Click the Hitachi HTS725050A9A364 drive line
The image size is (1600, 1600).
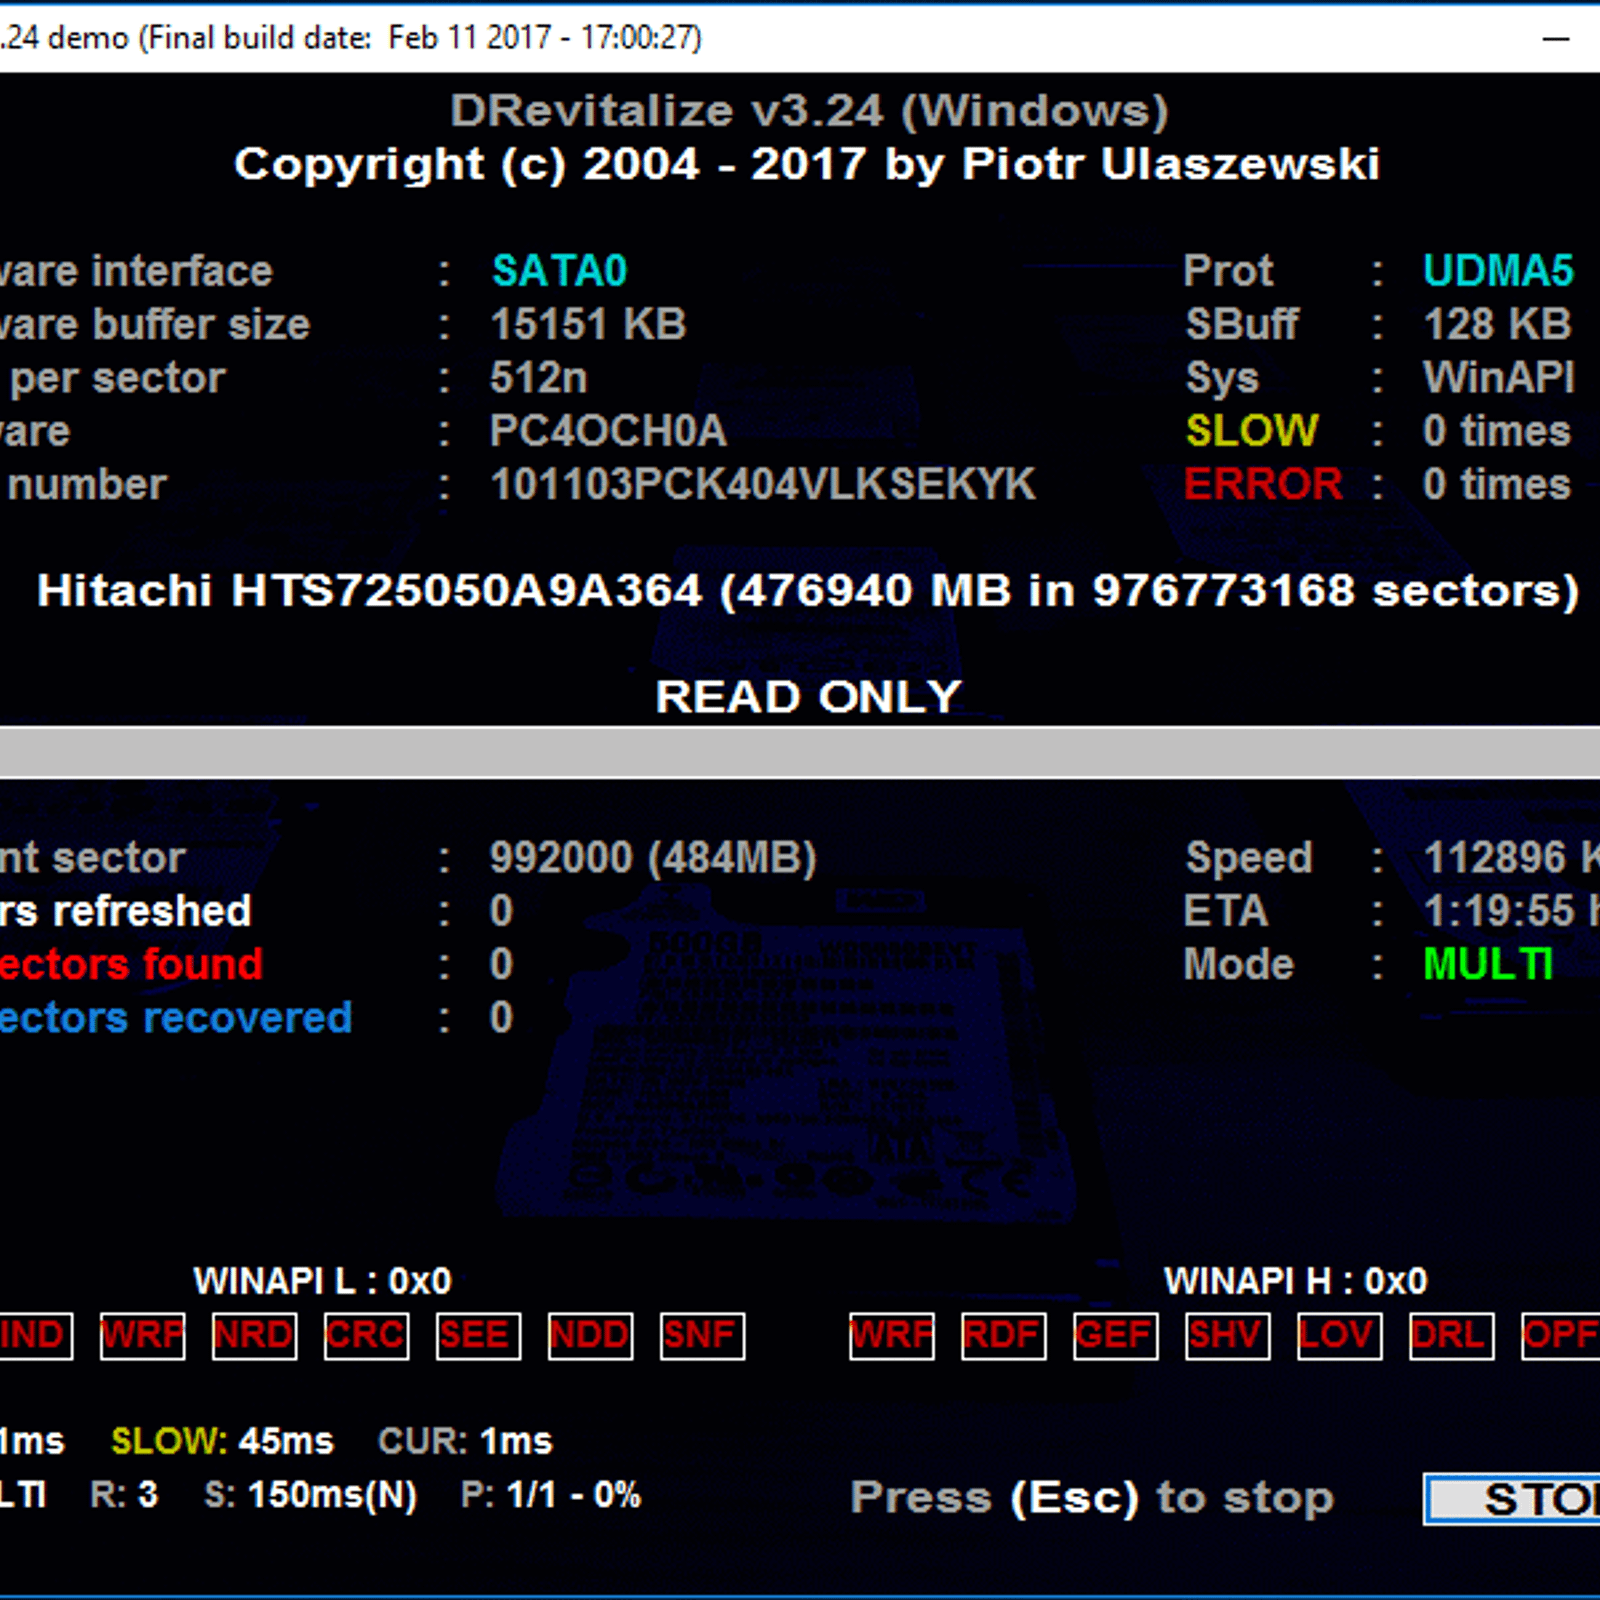(808, 591)
